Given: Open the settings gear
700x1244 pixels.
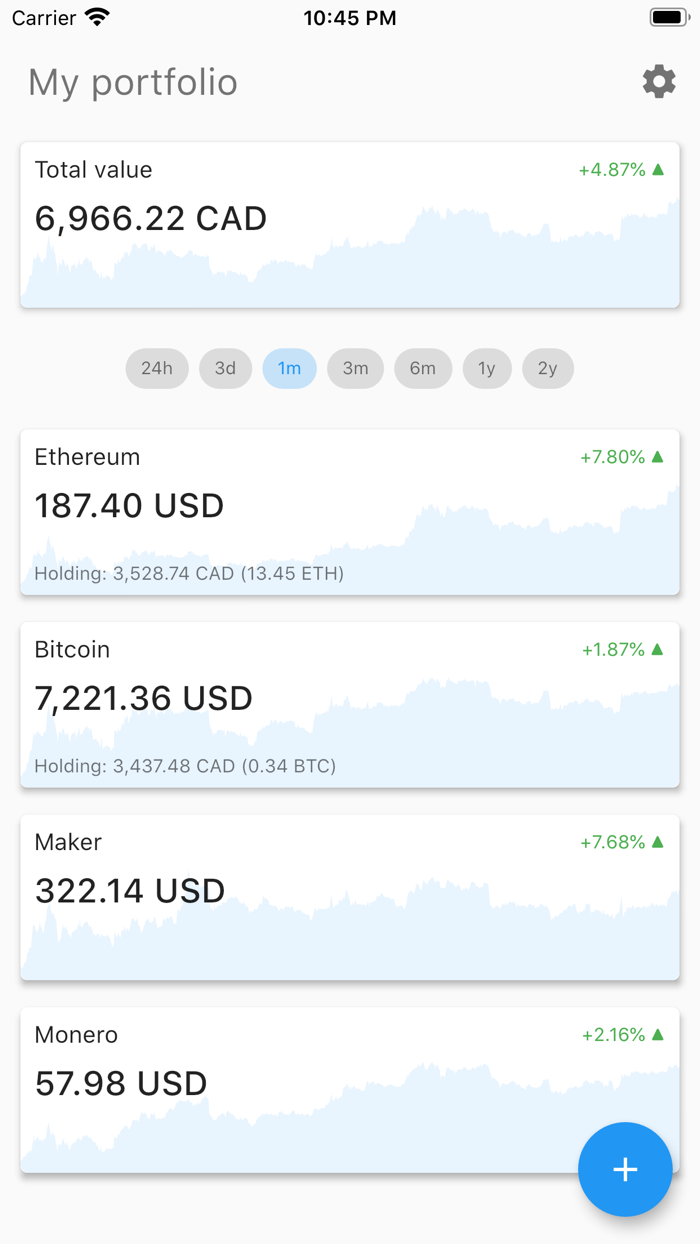Looking at the screenshot, I should click(658, 81).
